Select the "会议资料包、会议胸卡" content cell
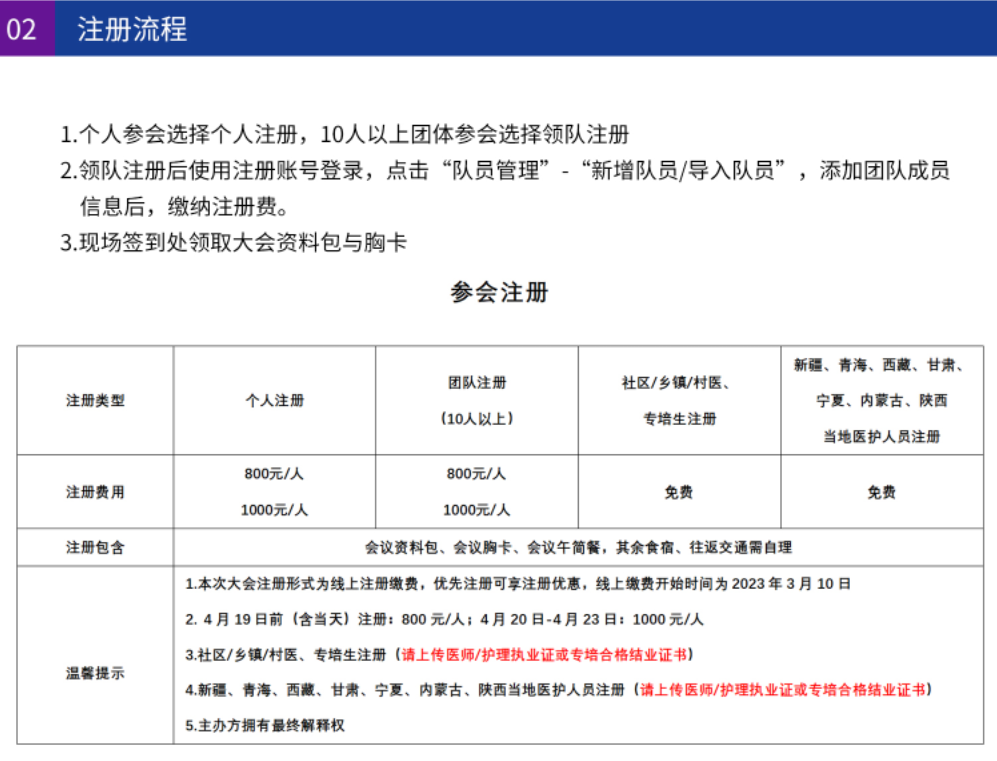The width and height of the screenshot is (997, 761). 578,547
